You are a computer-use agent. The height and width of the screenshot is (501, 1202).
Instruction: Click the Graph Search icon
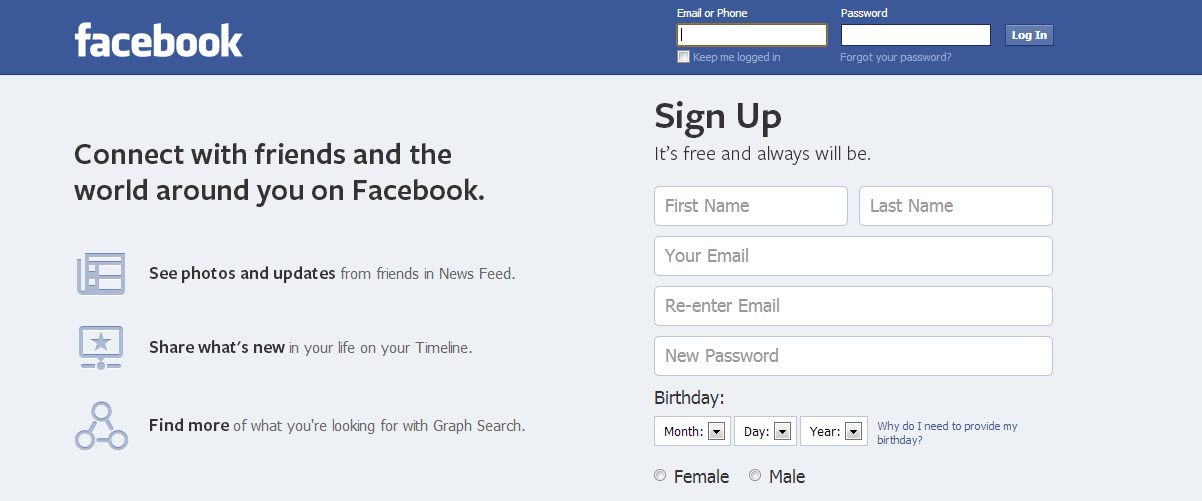tap(101, 425)
